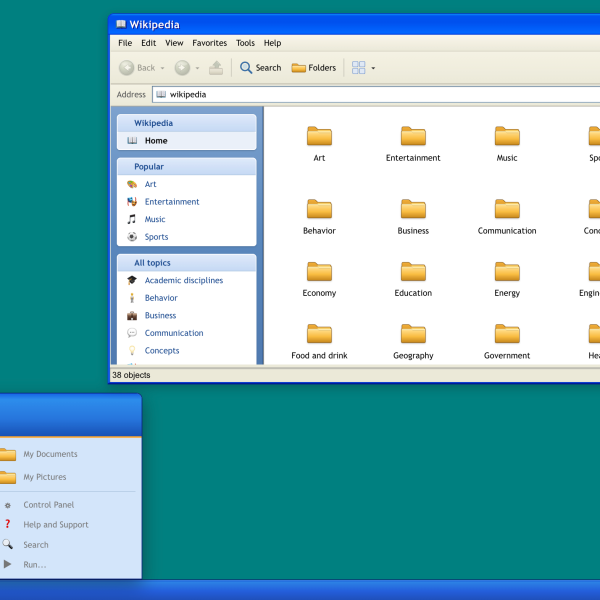Click the Academic disciplines link
Viewport: 600px width, 600px height.
pos(184,280)
